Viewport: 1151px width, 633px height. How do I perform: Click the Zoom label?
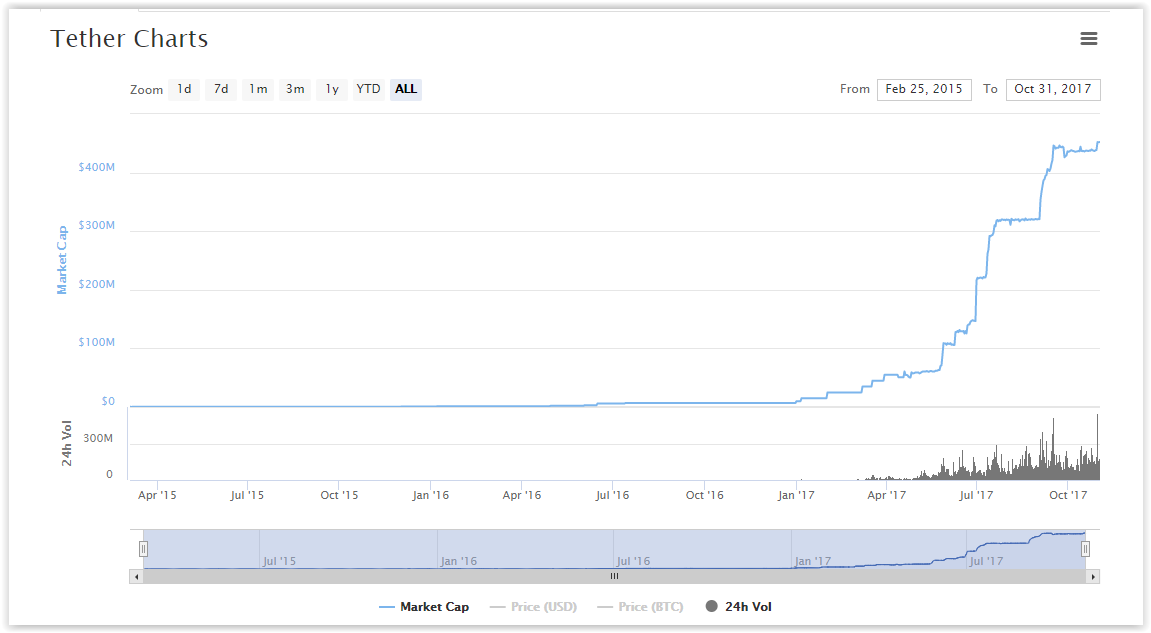click(146, 90)
